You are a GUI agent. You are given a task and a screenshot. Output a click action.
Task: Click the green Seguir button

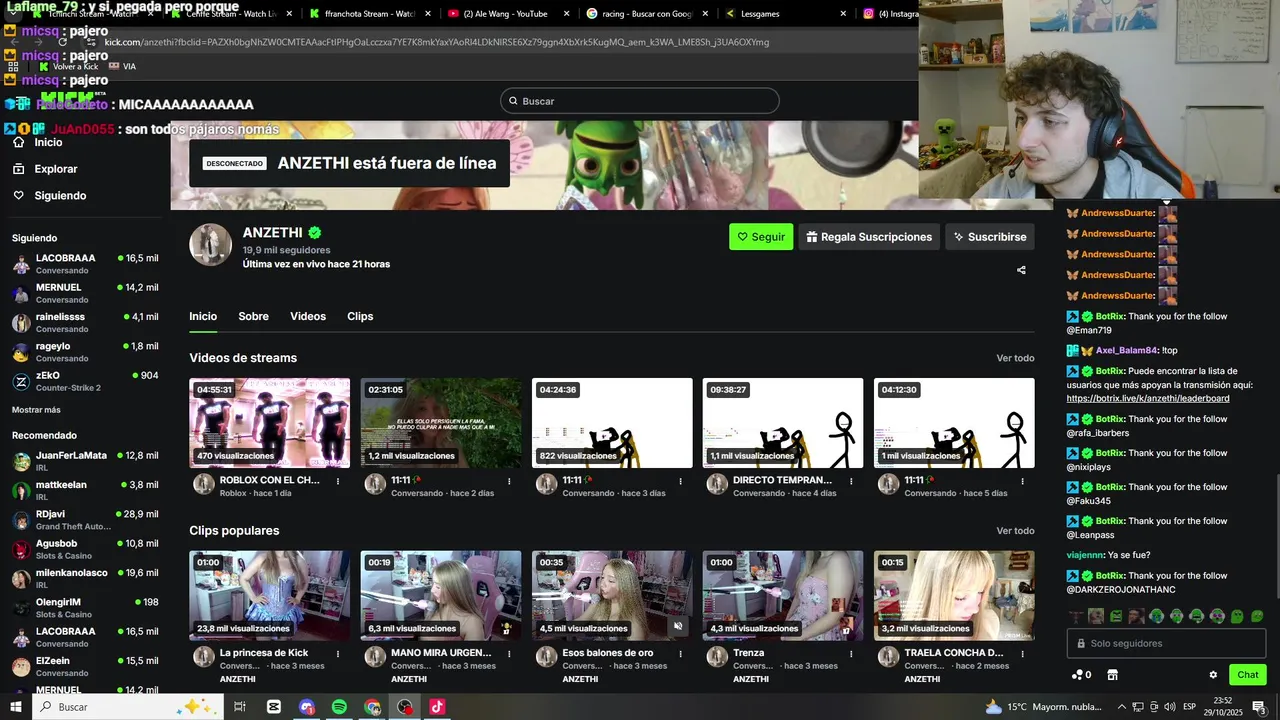point(761,237)
